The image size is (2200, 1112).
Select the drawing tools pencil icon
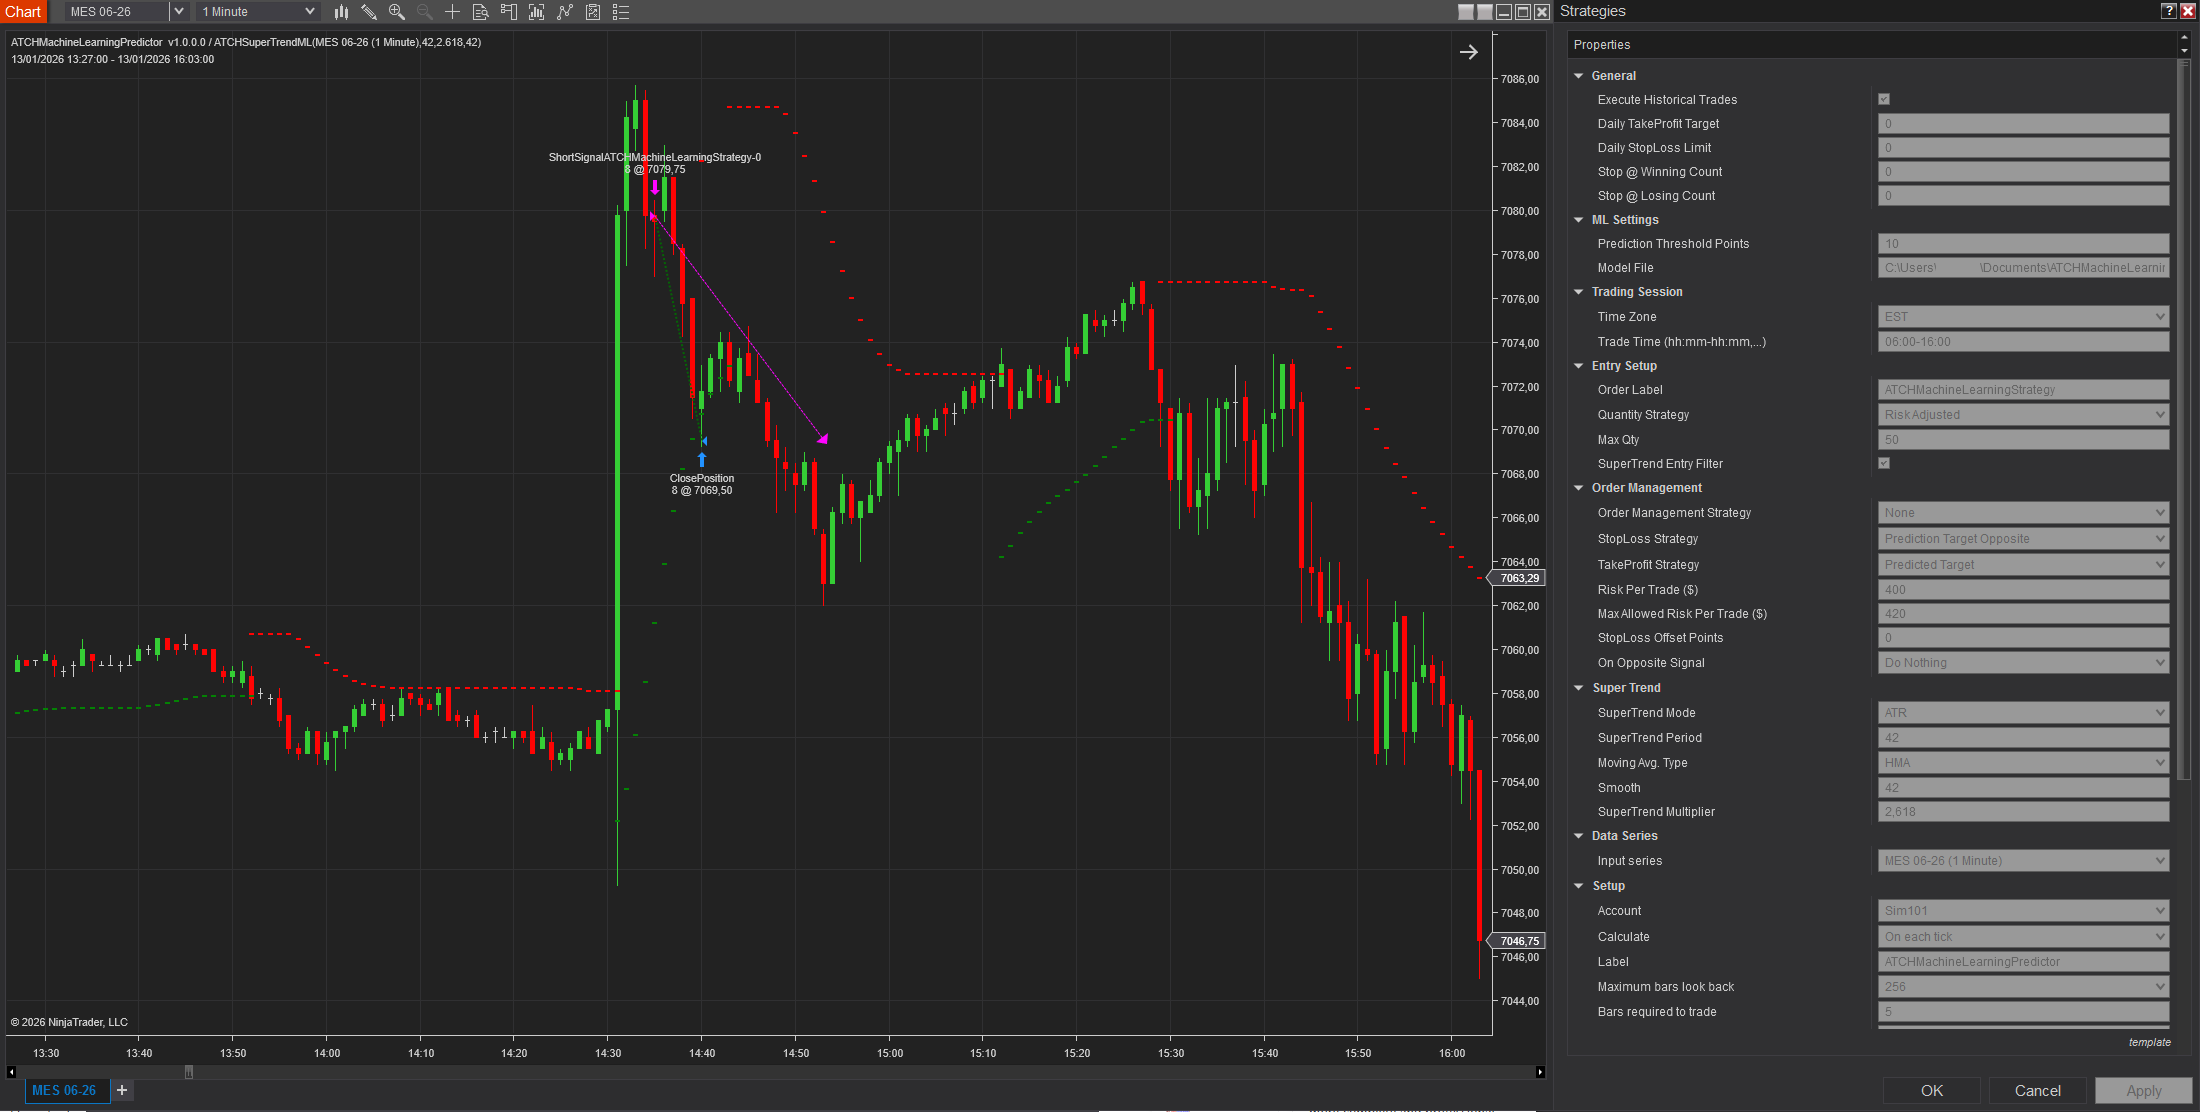369,12
